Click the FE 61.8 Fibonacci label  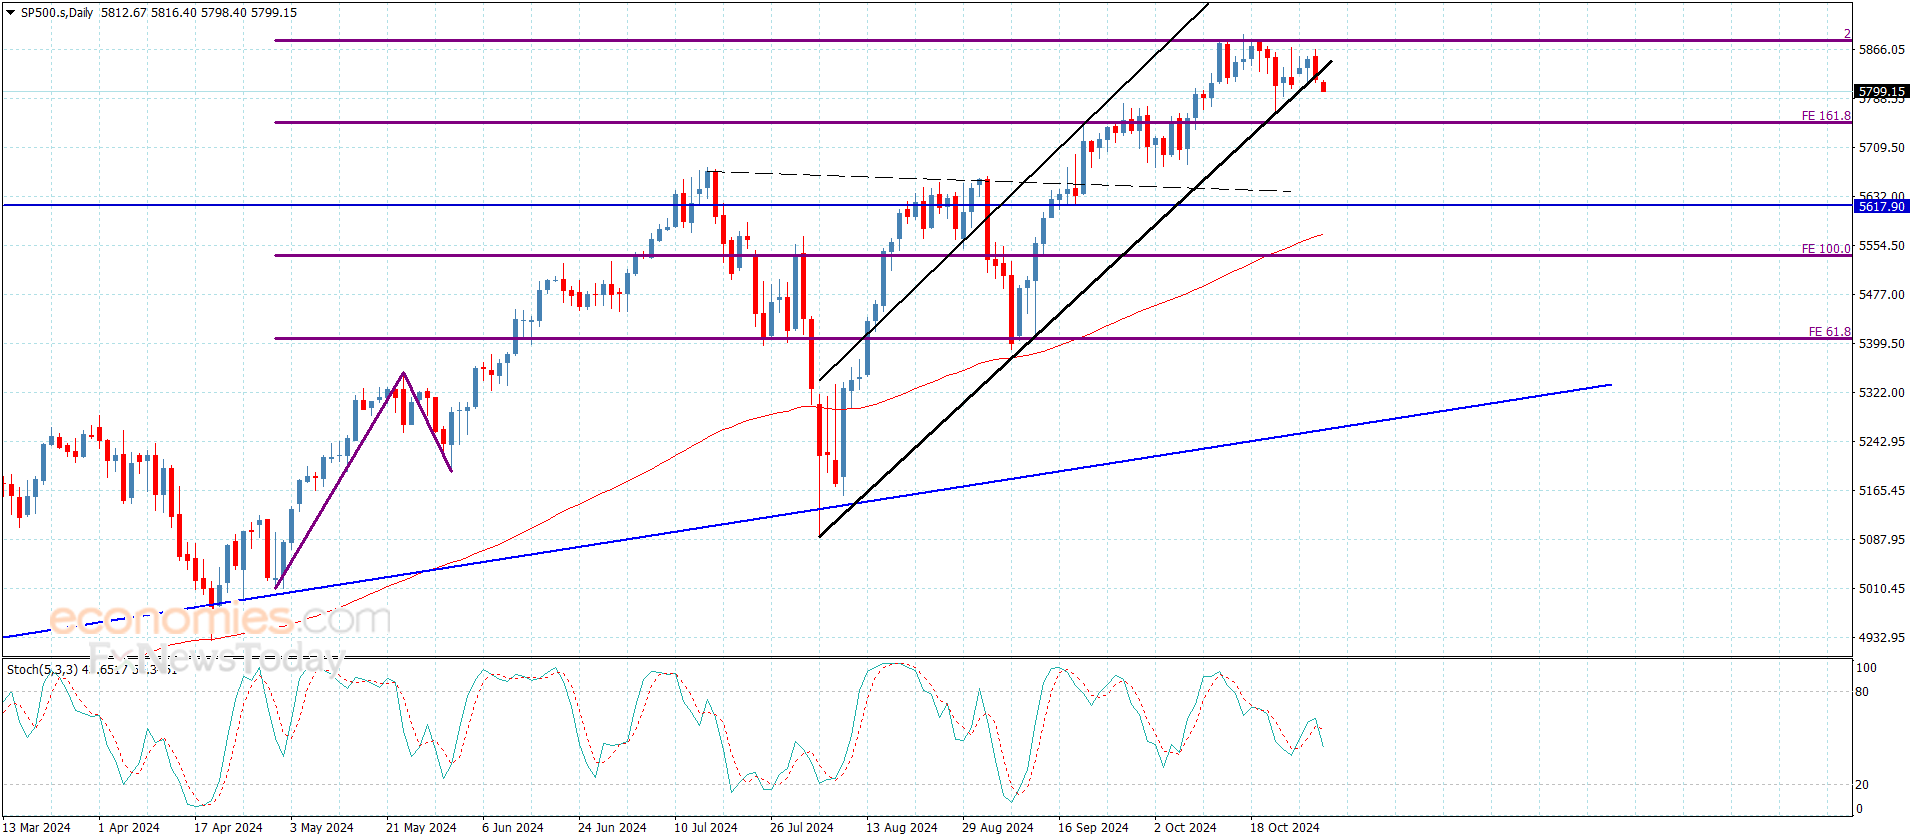1829,332
